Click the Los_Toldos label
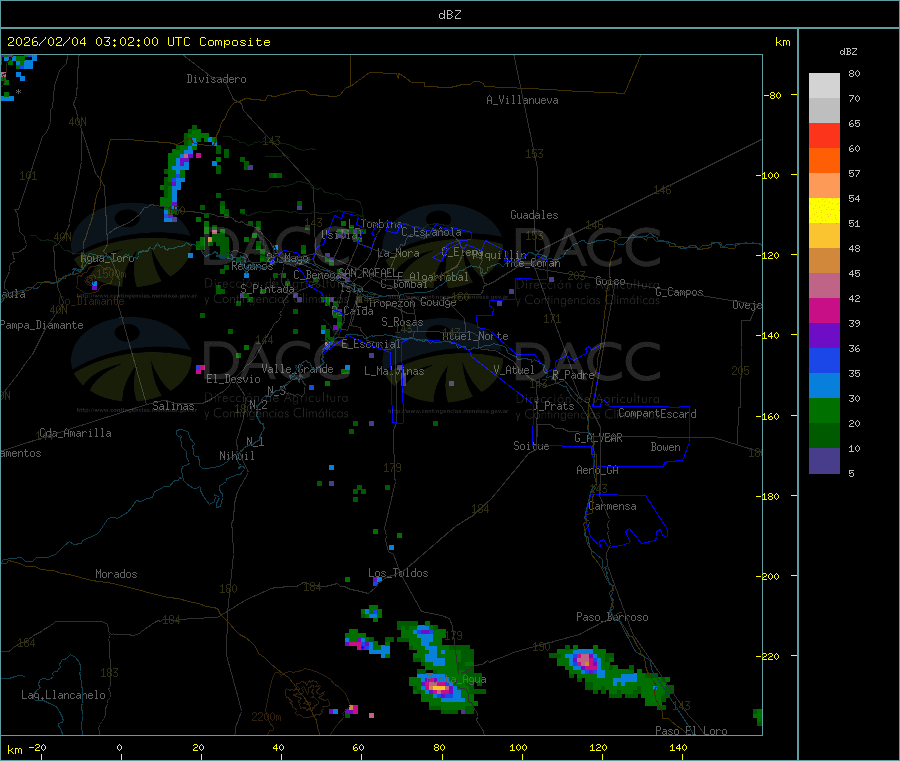 click(398, 573)
